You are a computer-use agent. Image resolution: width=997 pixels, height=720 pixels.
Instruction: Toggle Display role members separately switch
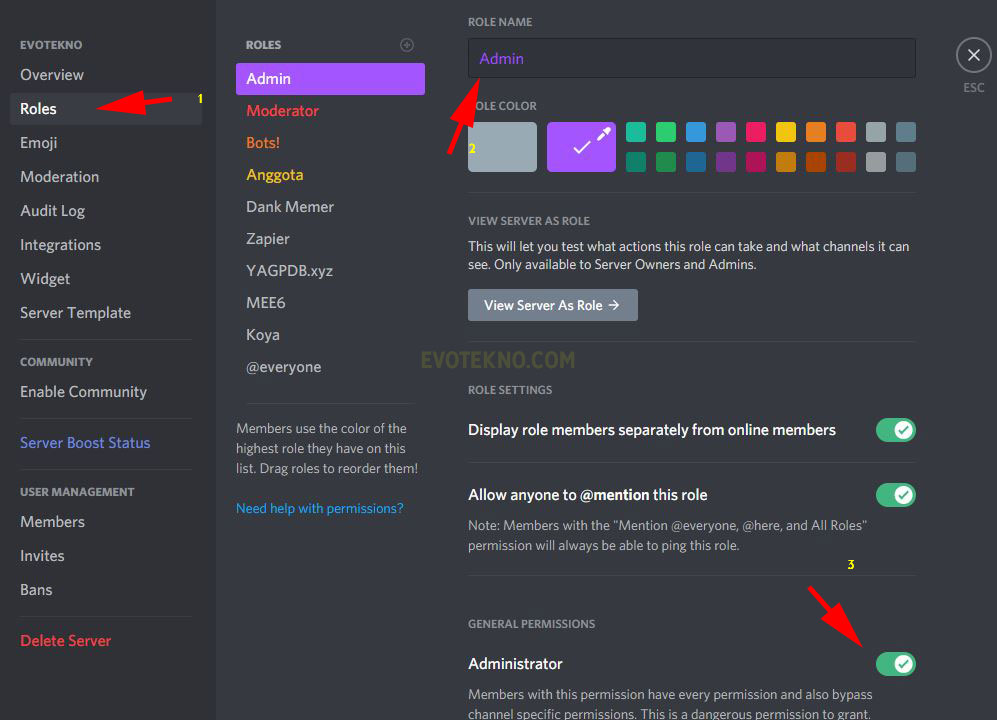[895, 430]
